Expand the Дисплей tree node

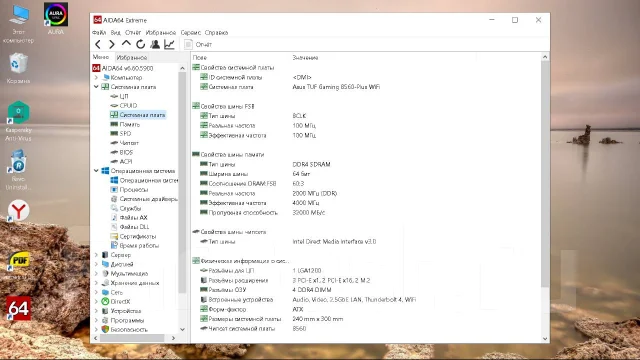96,264
